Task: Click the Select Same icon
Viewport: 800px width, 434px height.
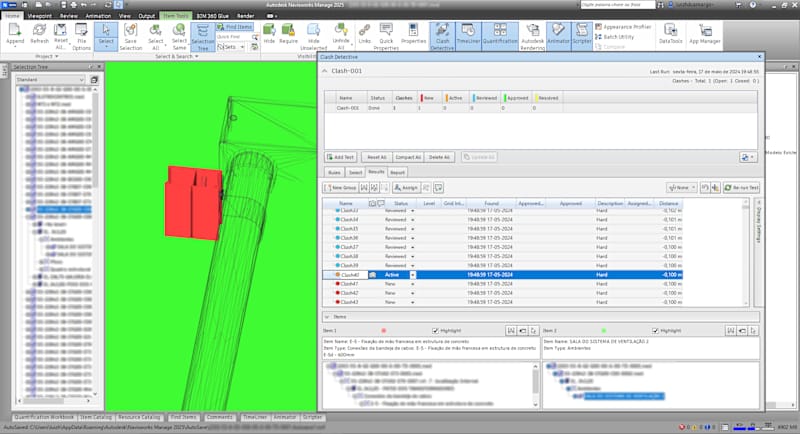Action: (179, 35)
